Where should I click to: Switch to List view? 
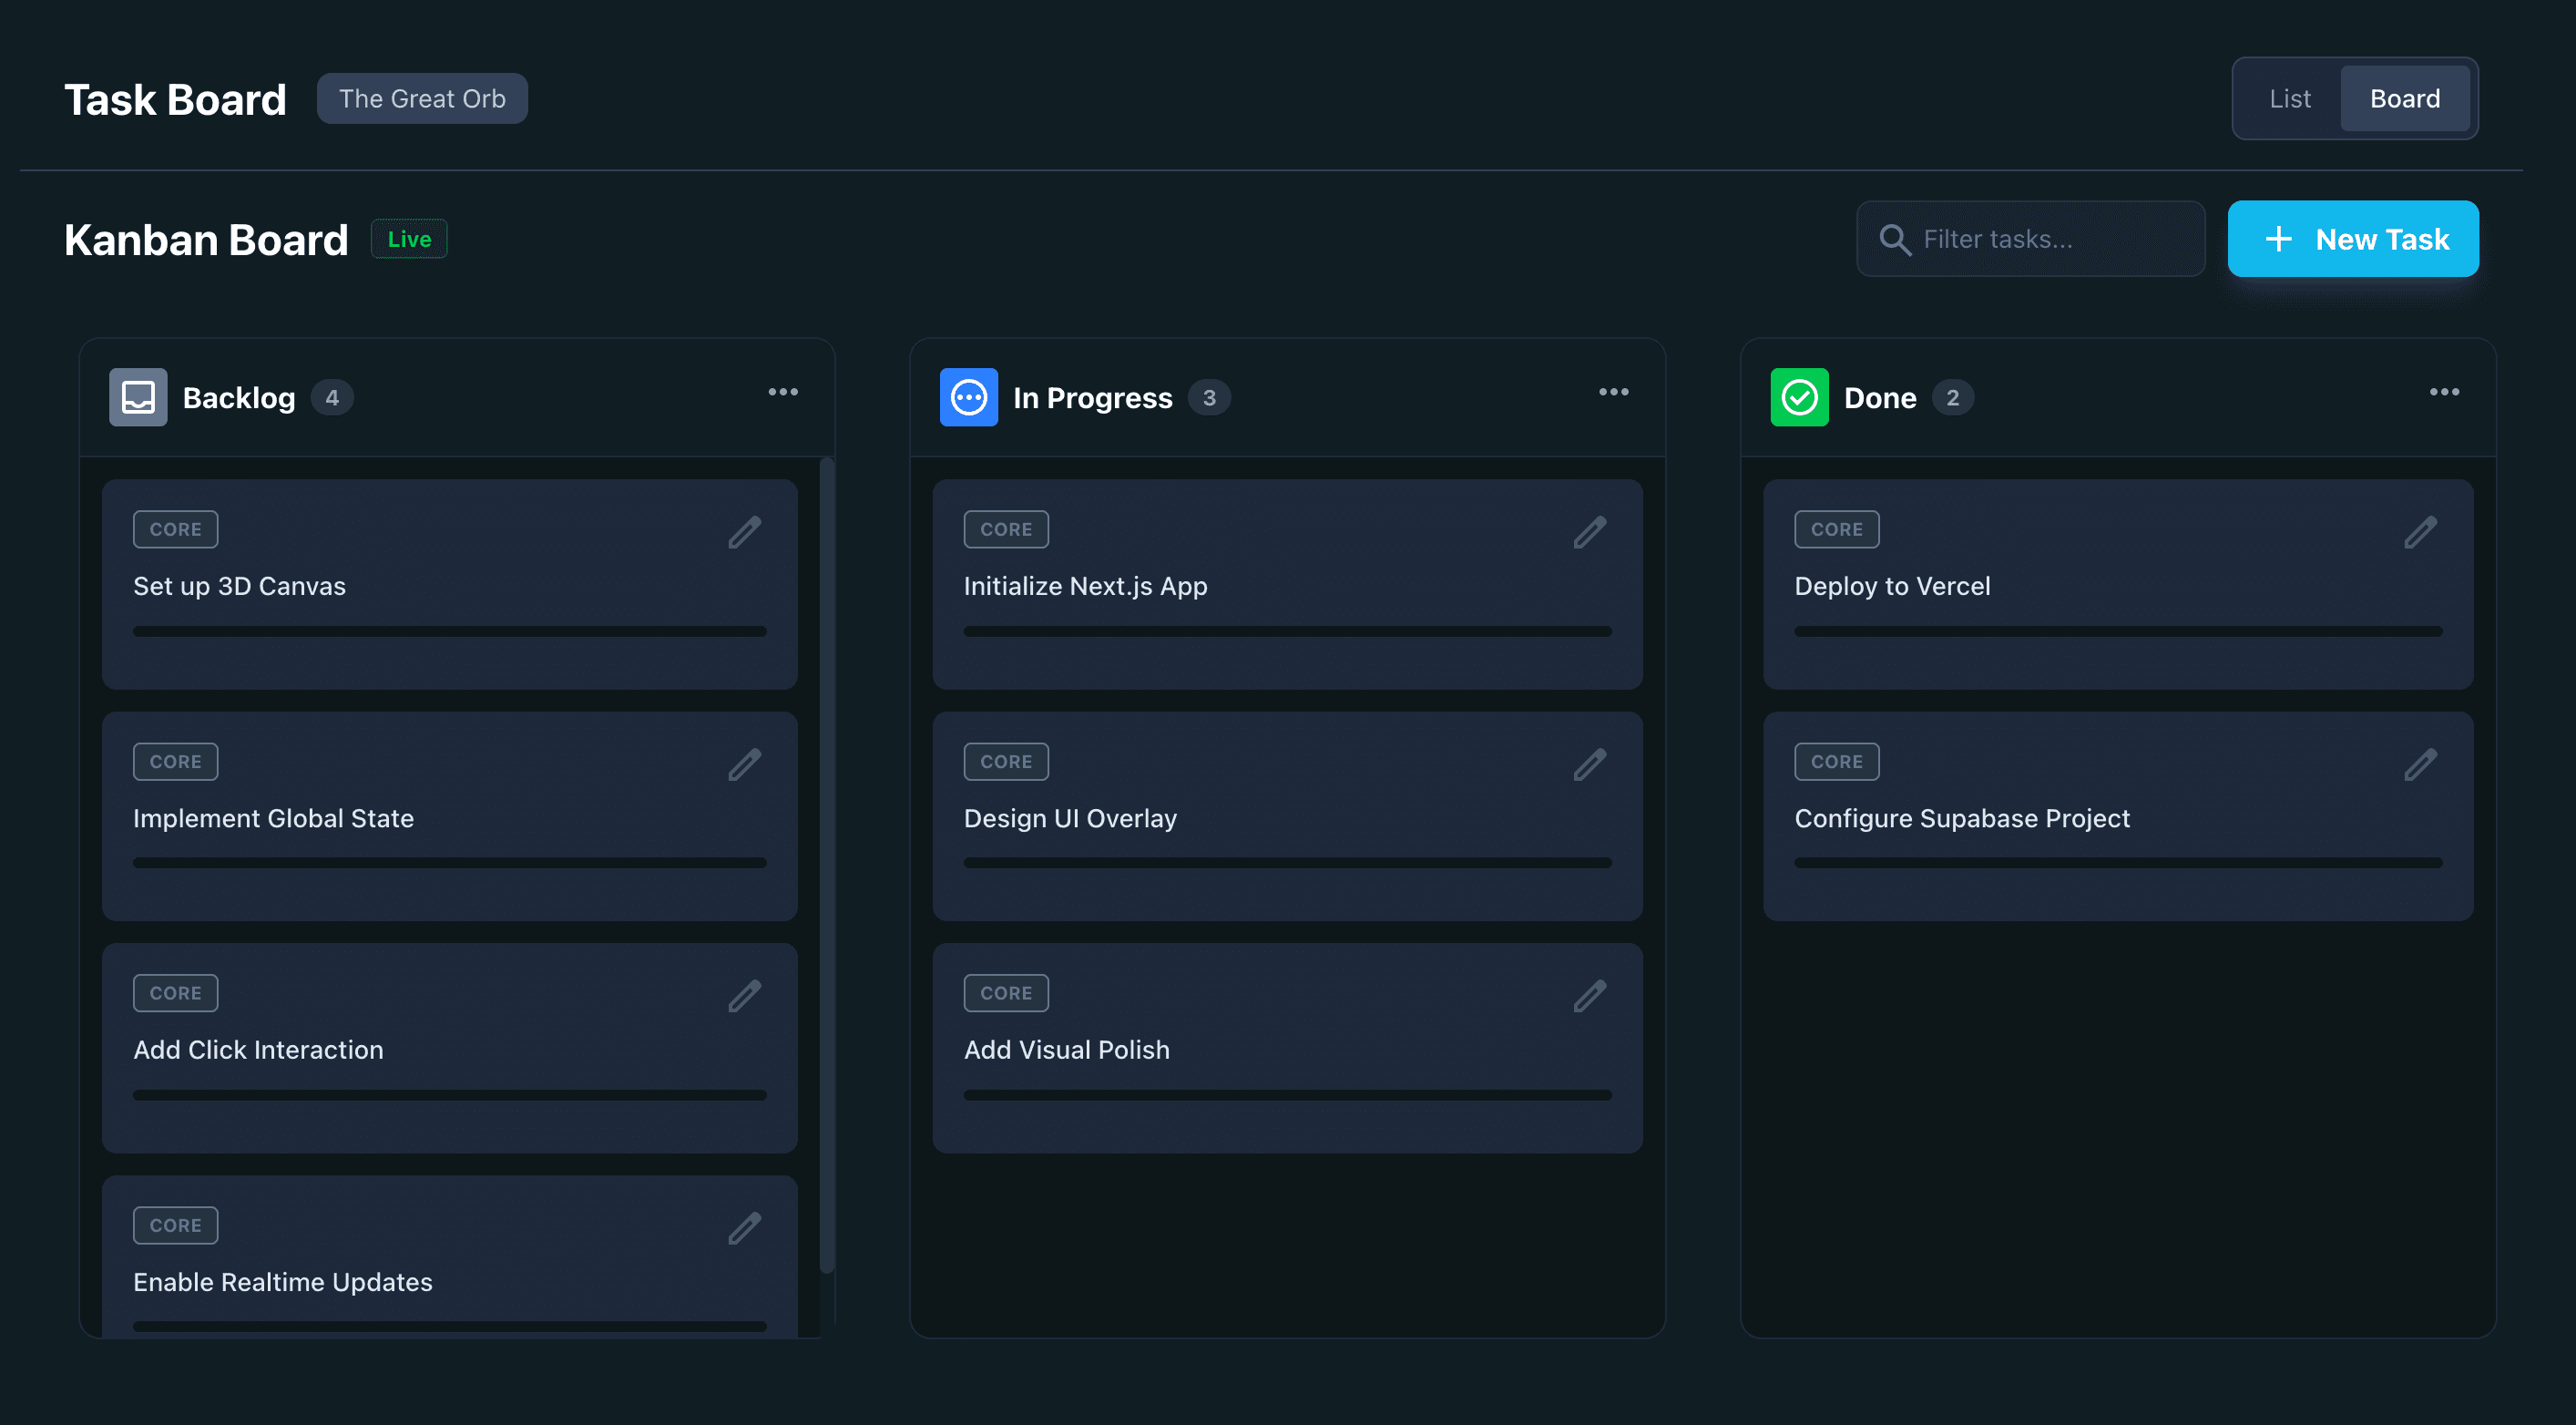pos(2289,98)
